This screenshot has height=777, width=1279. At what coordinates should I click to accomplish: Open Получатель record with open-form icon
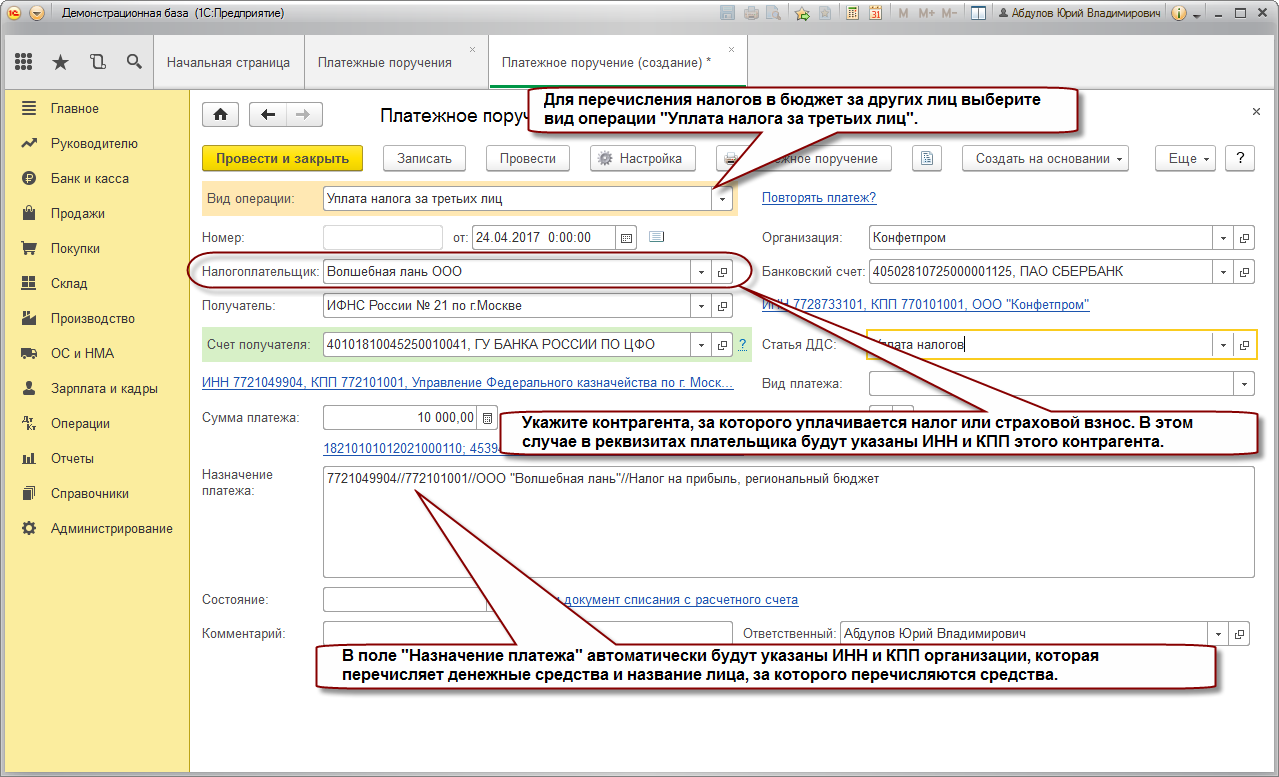(724, 306)
